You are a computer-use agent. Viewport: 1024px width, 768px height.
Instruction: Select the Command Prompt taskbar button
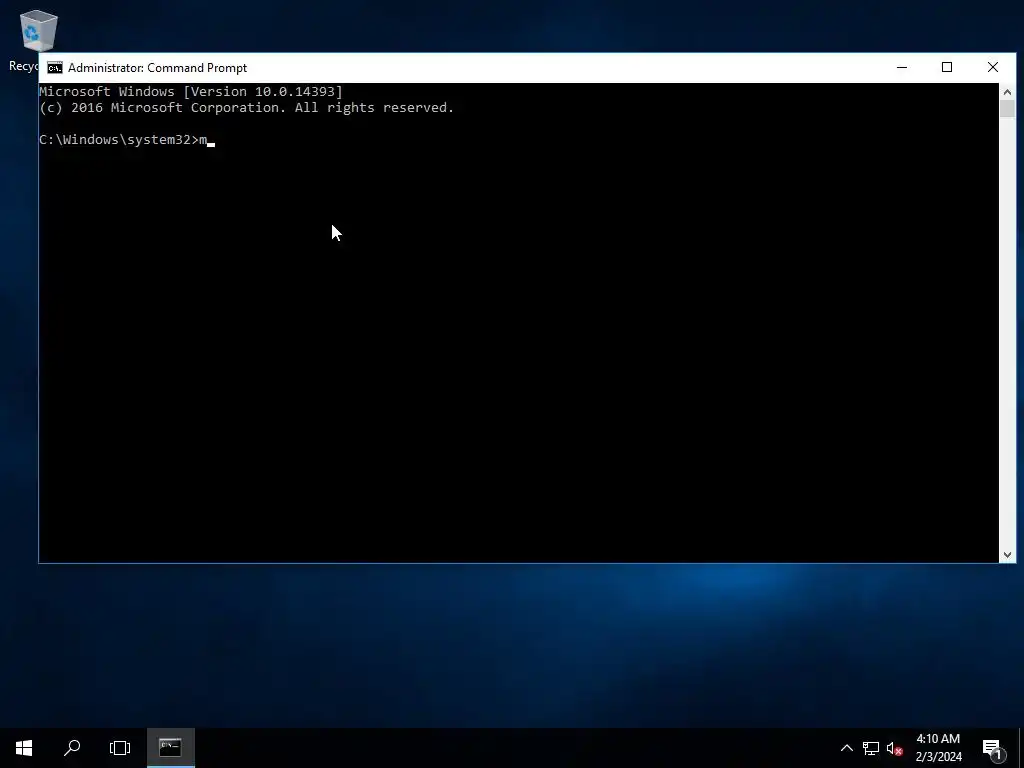(170, 748)
